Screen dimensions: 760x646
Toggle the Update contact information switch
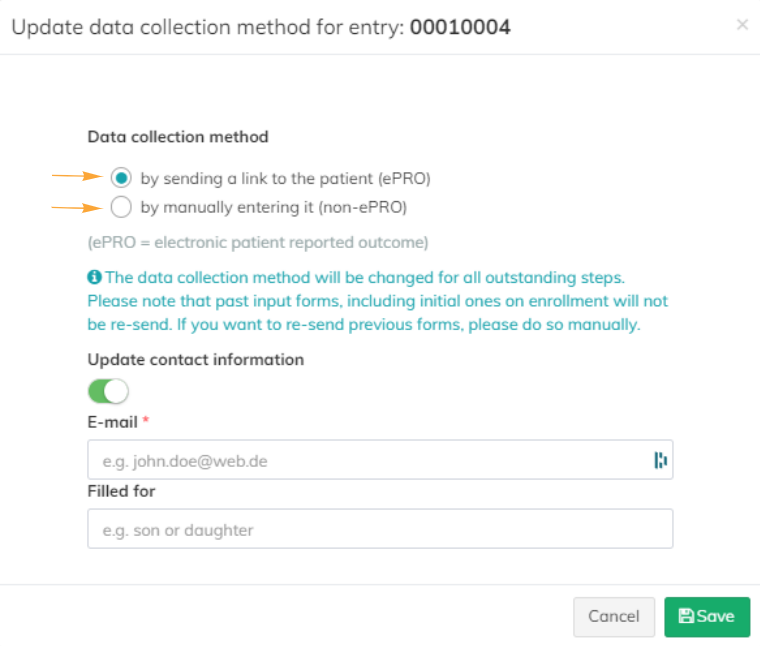pos(108,391)
